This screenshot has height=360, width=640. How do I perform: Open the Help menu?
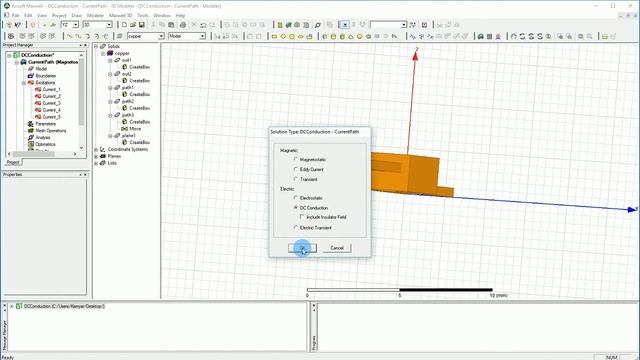pos(180,16)
